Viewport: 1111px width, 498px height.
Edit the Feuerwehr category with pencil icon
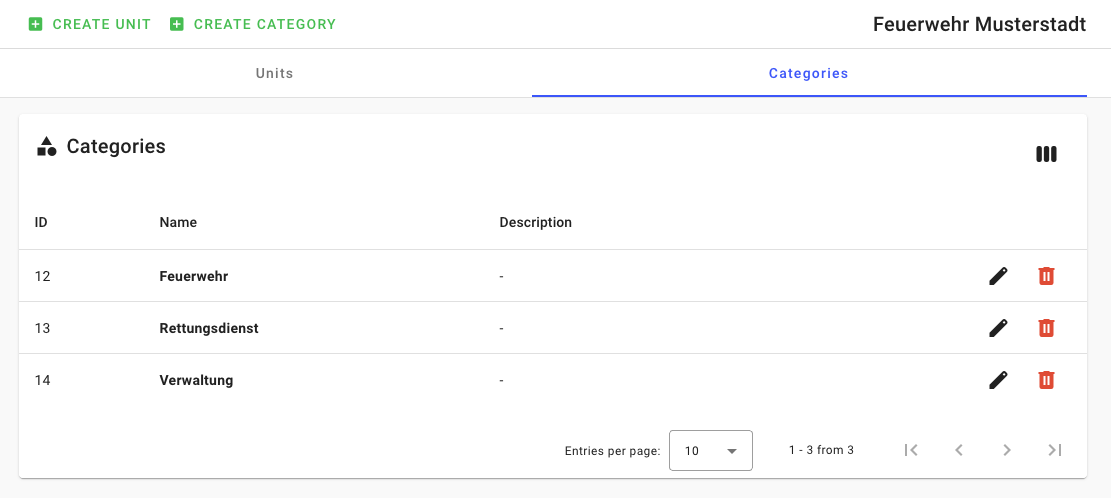click(x=997, y=276)
